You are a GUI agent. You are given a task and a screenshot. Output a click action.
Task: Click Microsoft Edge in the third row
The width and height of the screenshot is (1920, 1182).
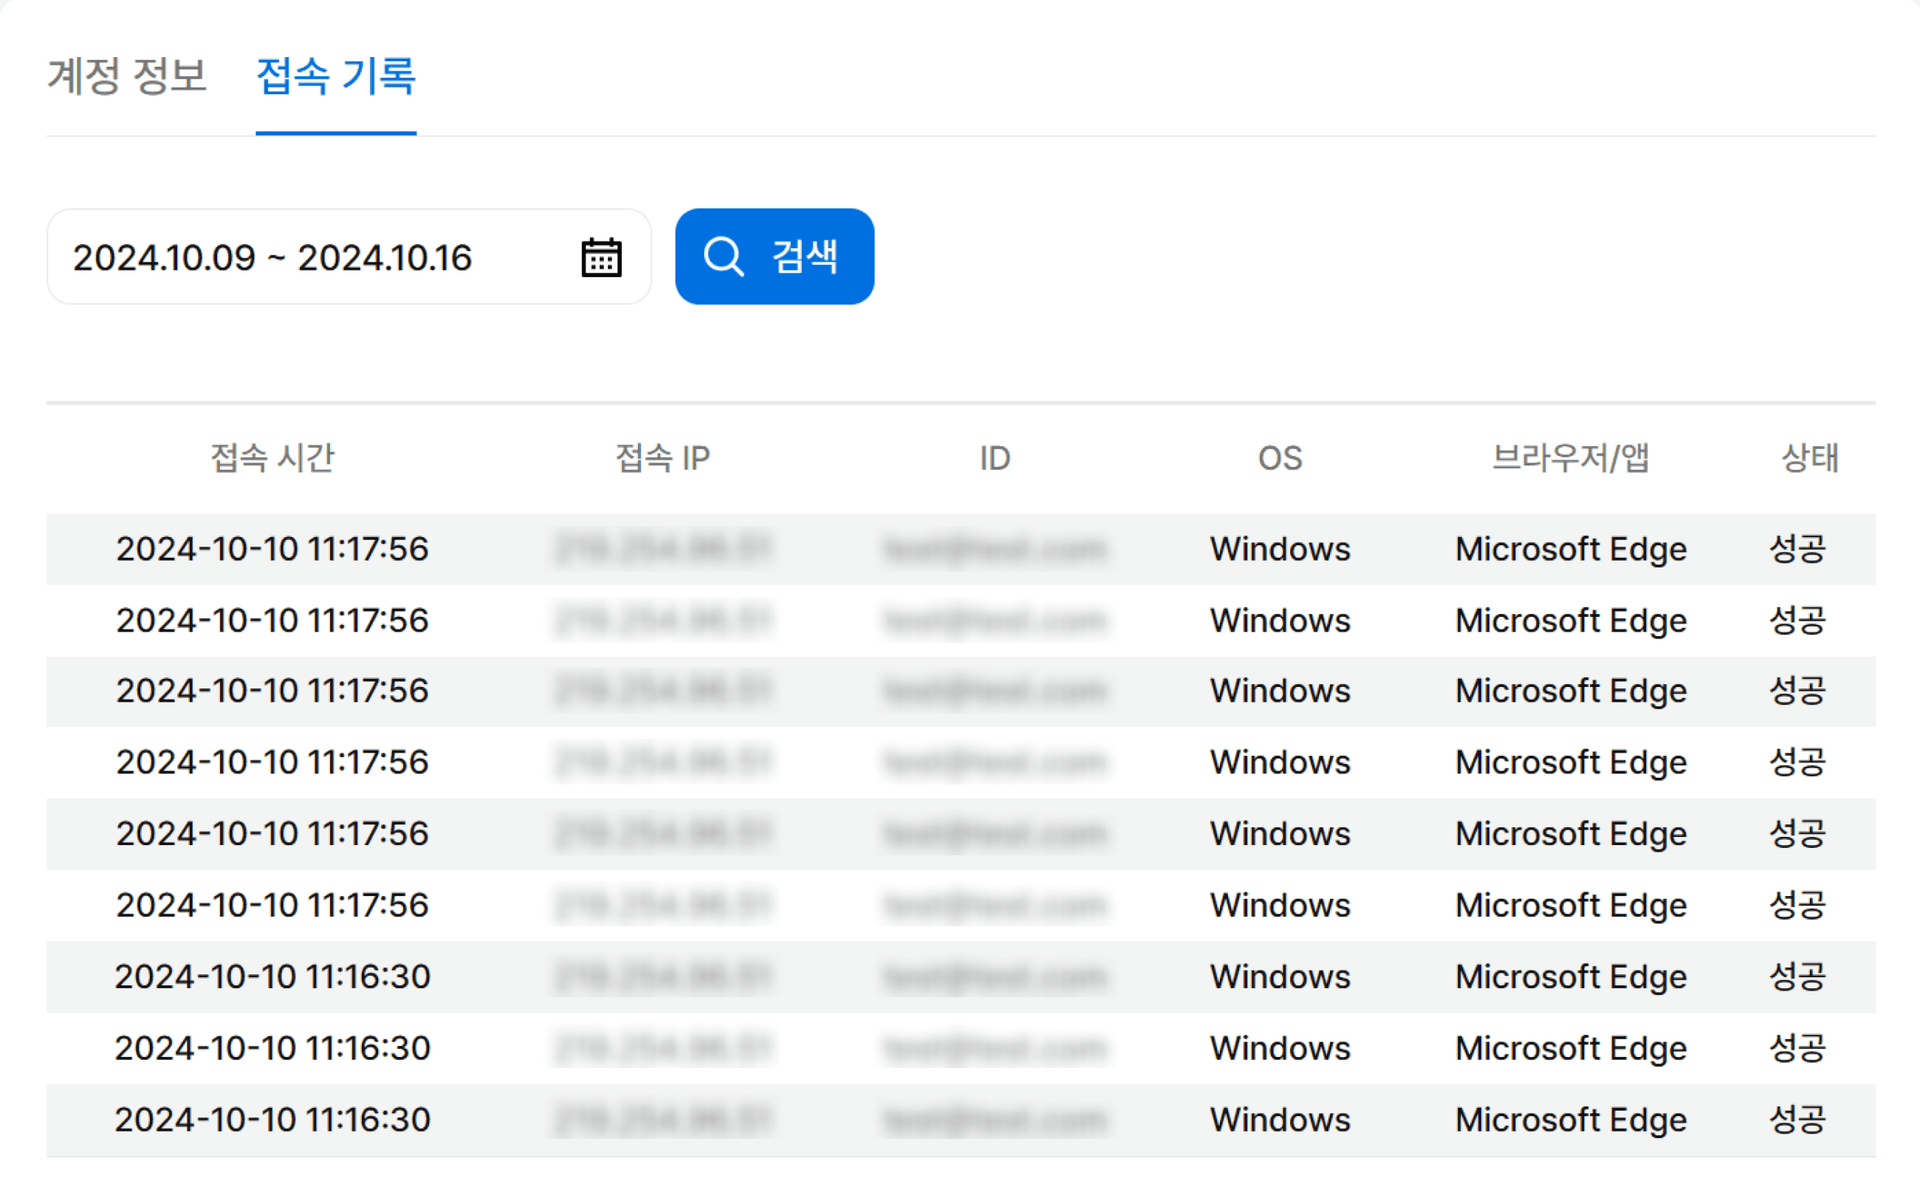(1570, 691)
